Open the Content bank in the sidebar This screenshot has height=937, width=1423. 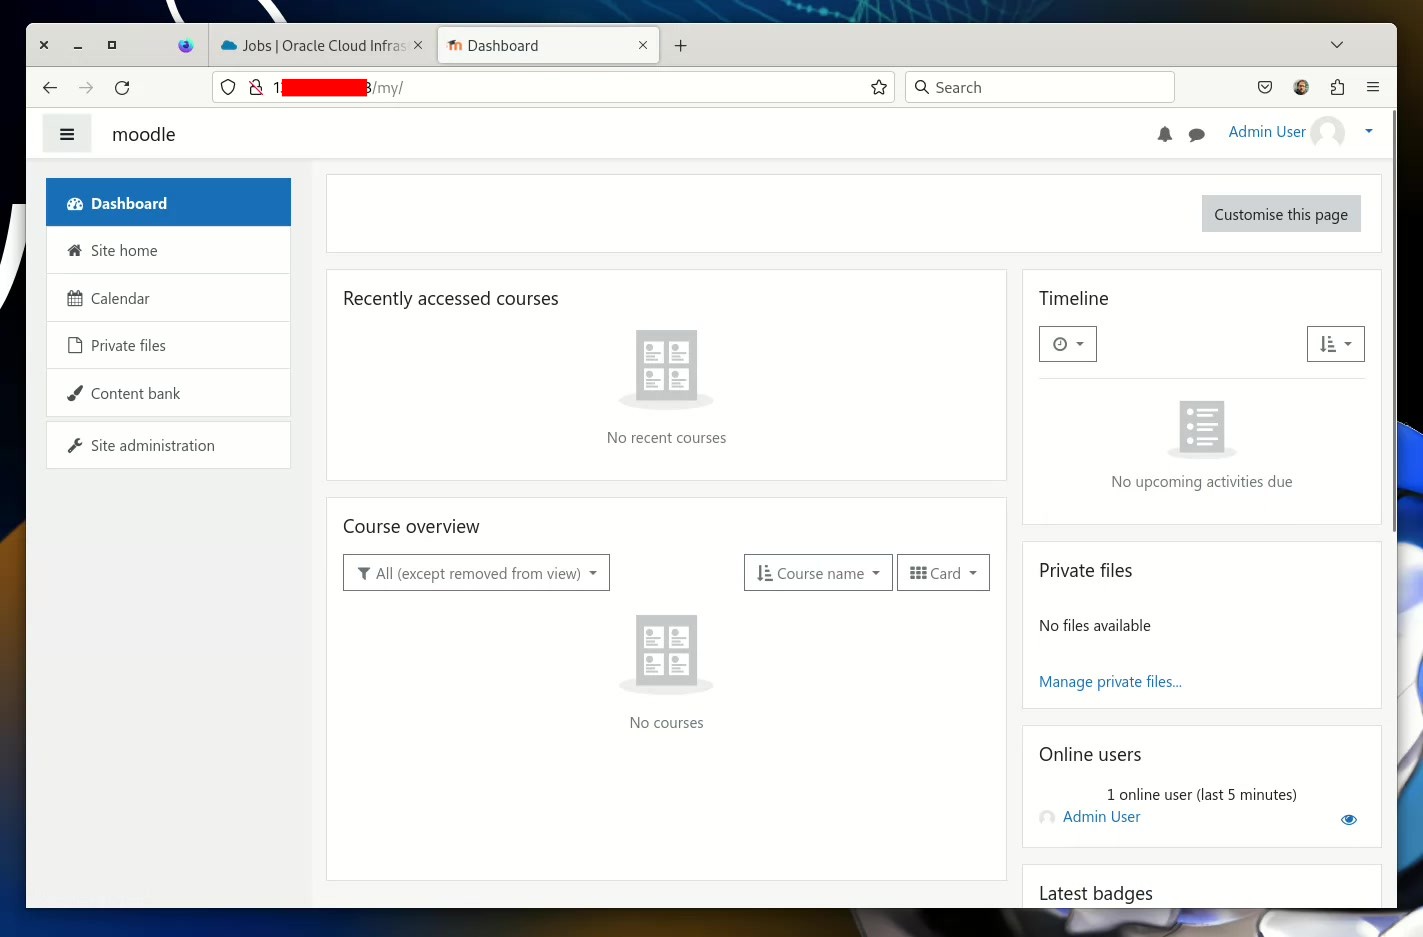click(134, 393)
